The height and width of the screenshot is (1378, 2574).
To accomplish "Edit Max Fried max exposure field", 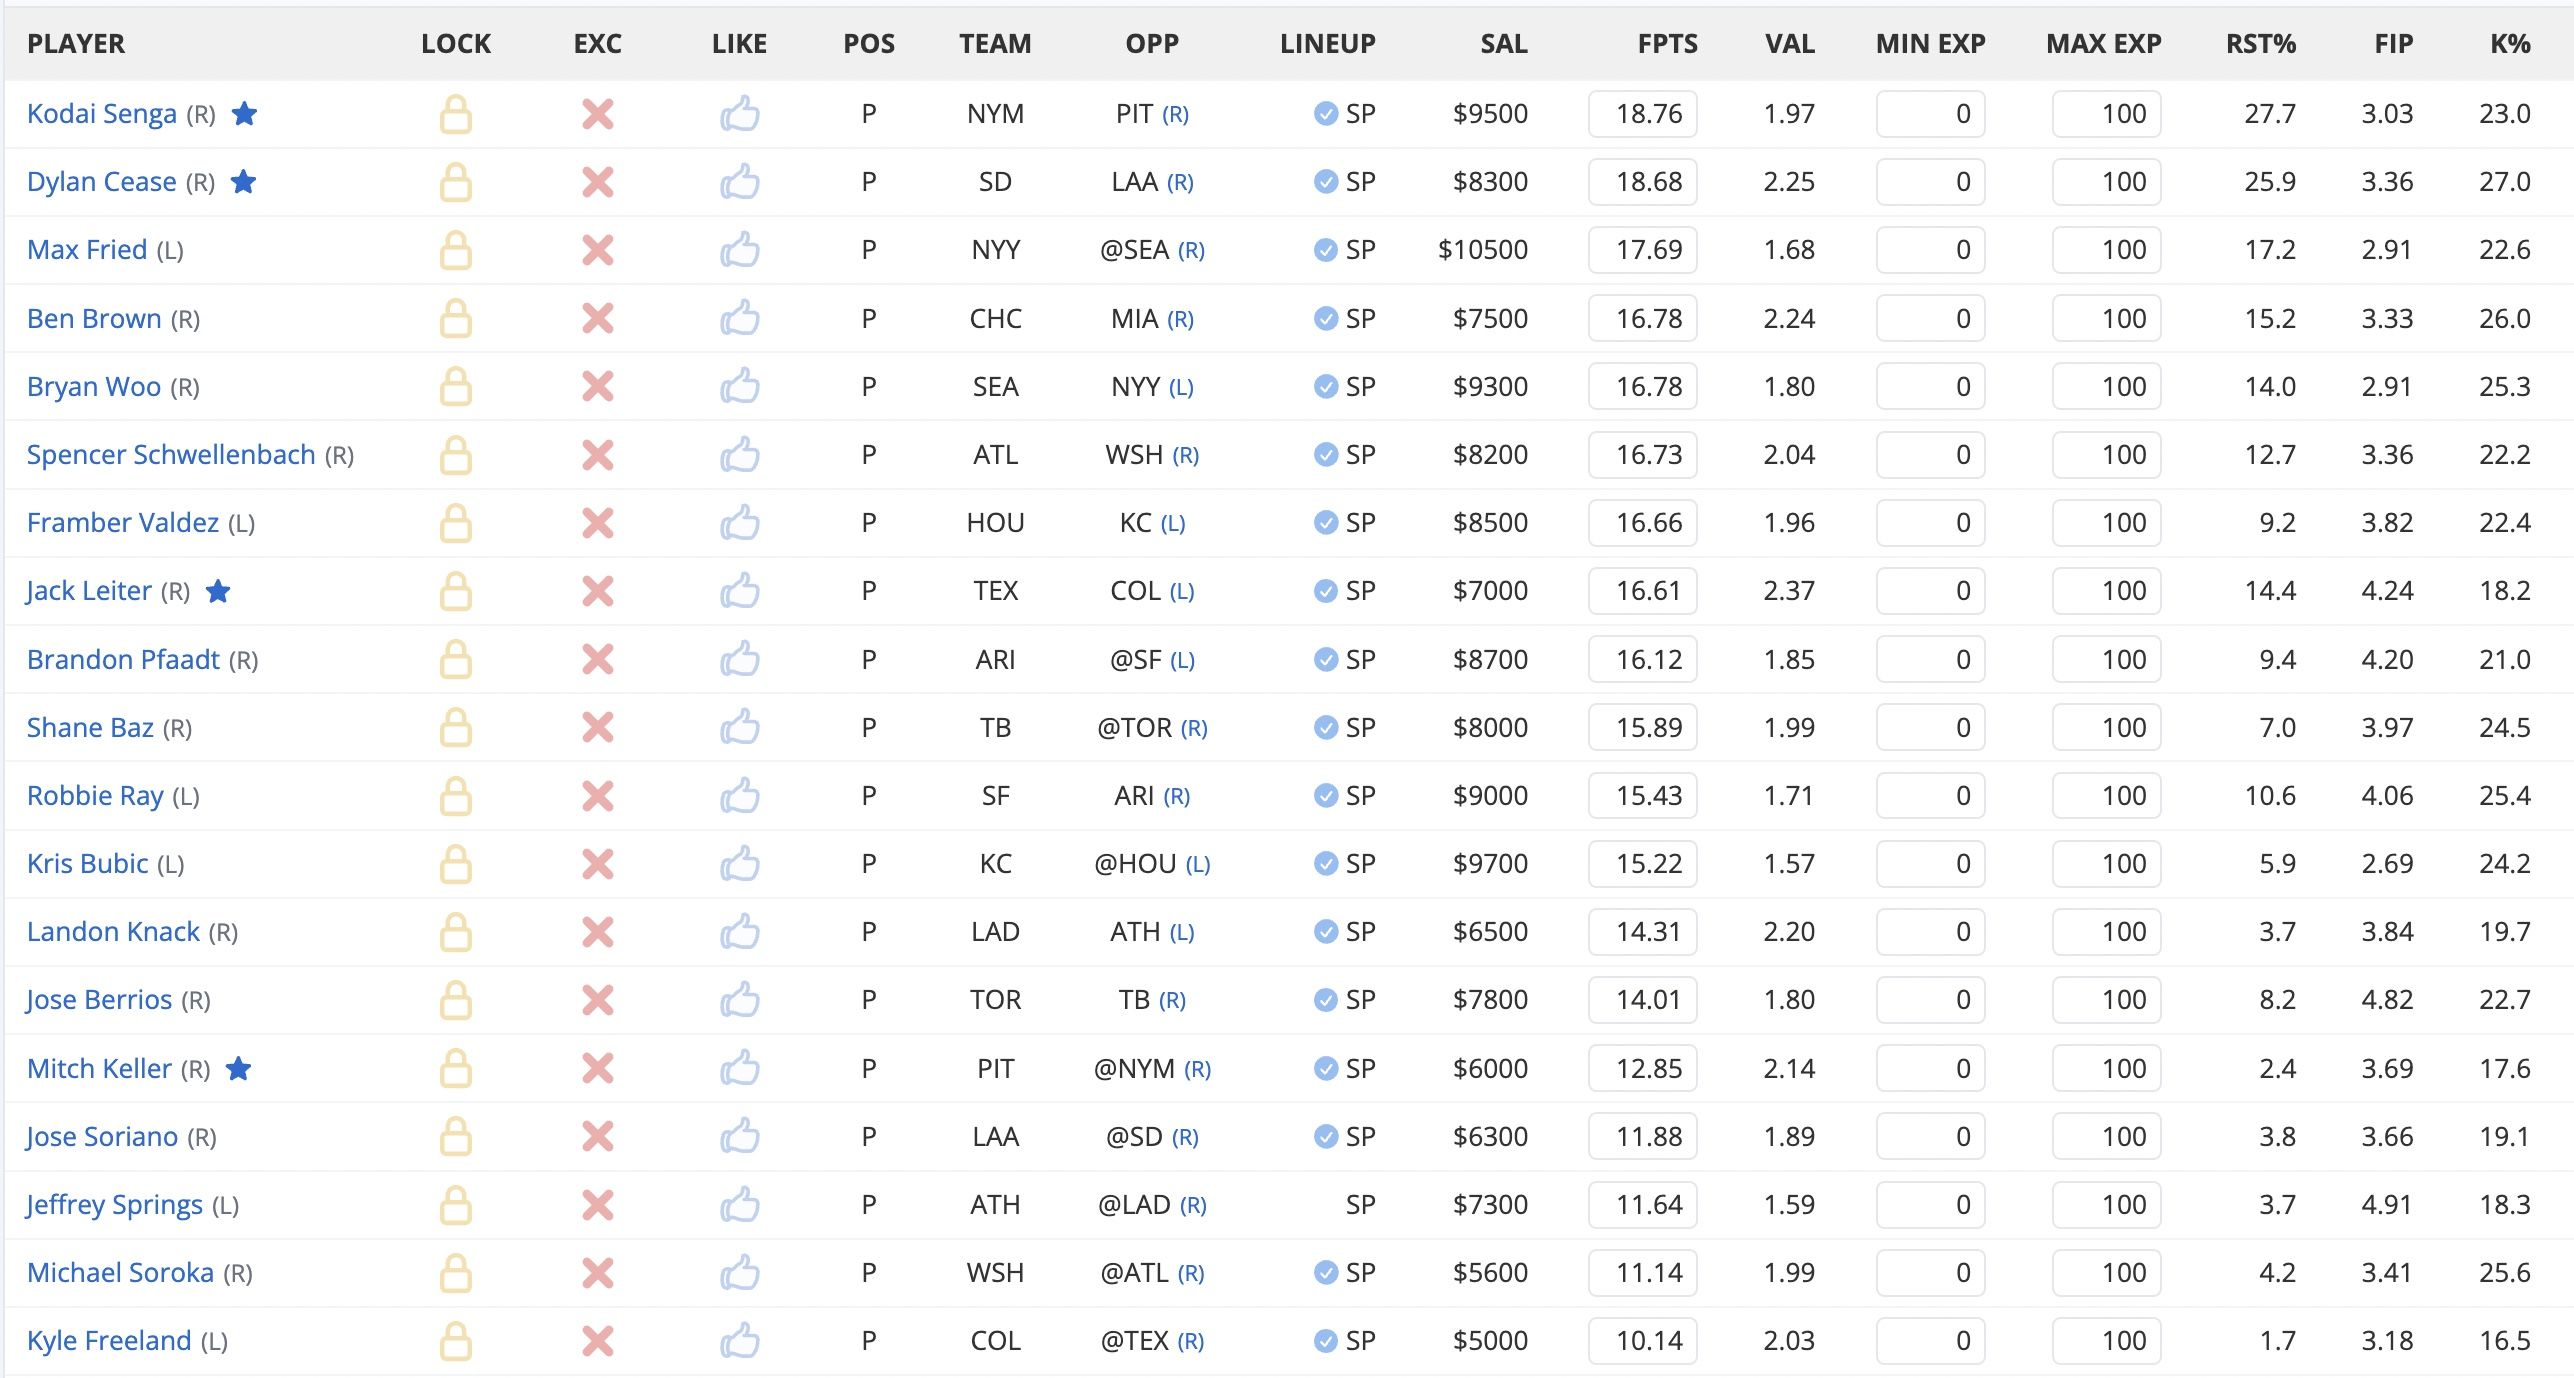I will (x=2107, y=250).
